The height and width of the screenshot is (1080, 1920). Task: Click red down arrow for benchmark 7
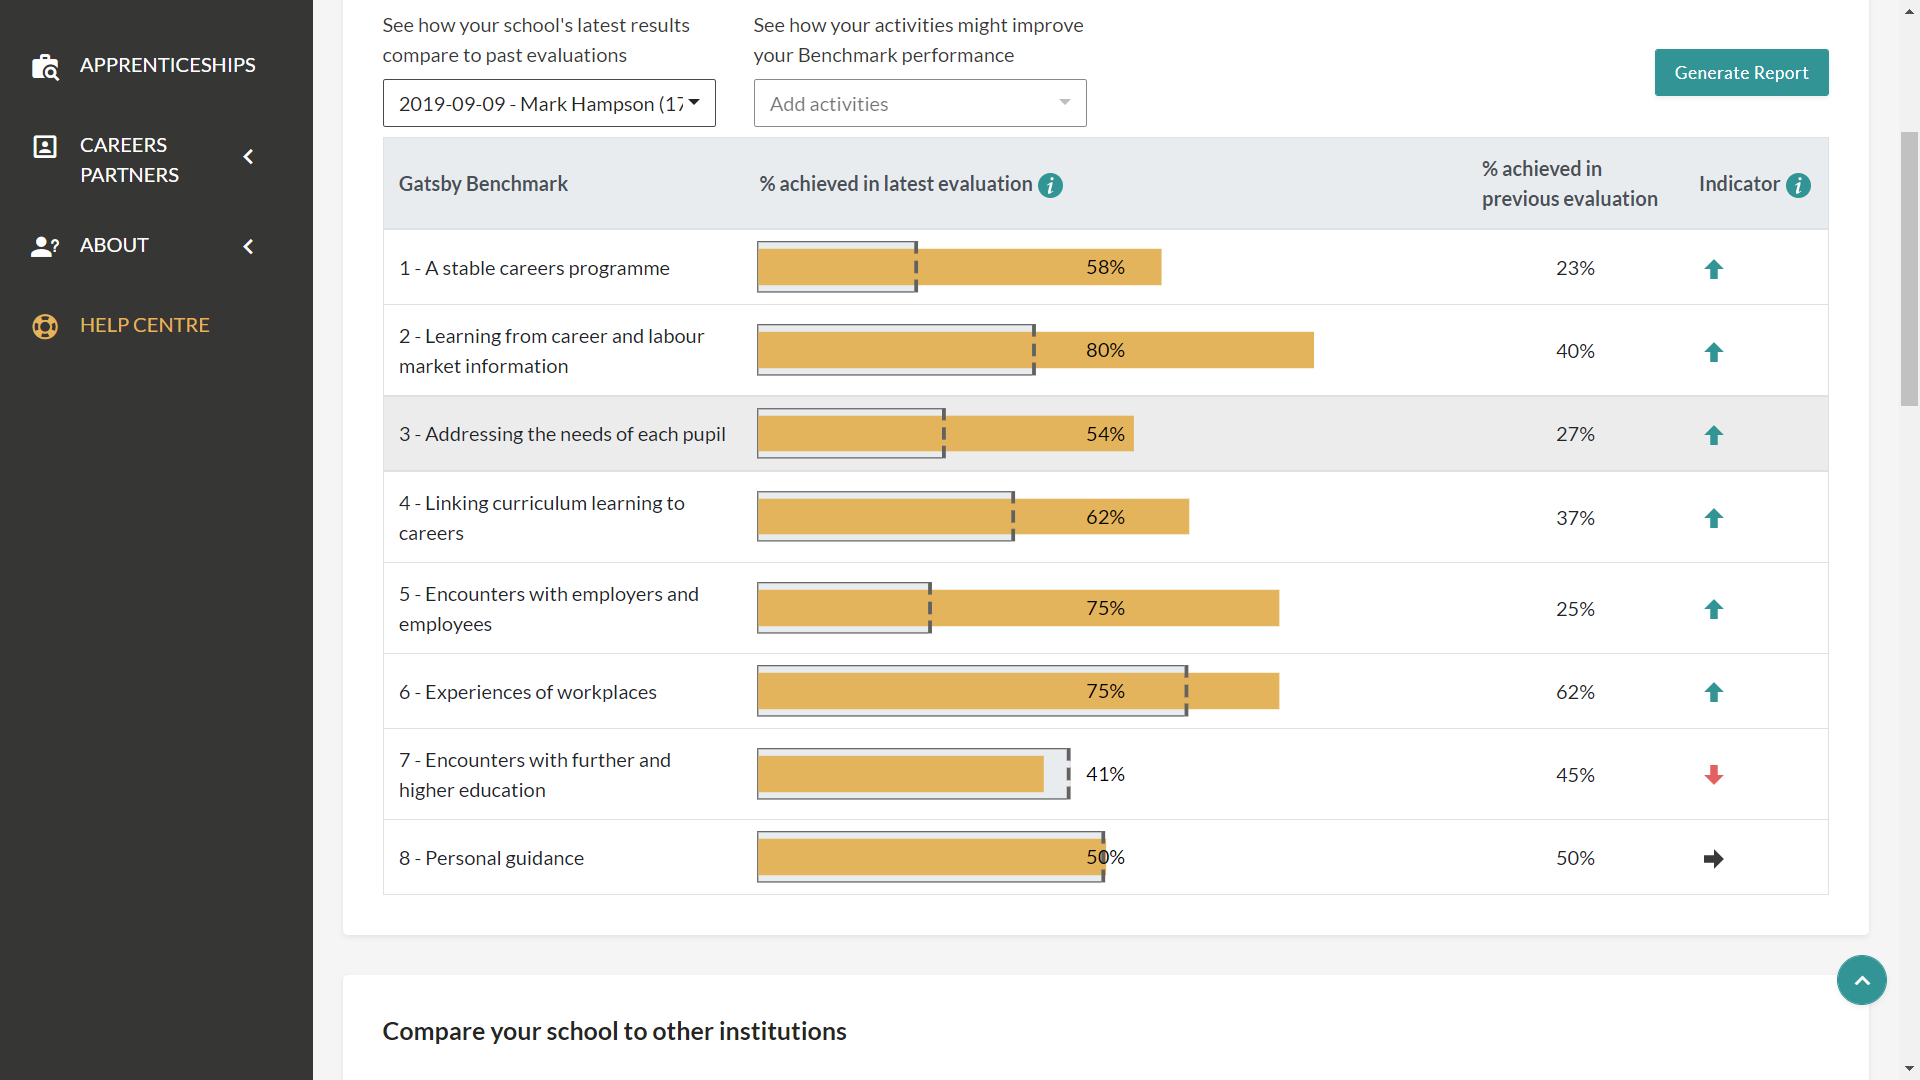point(1713,775)
